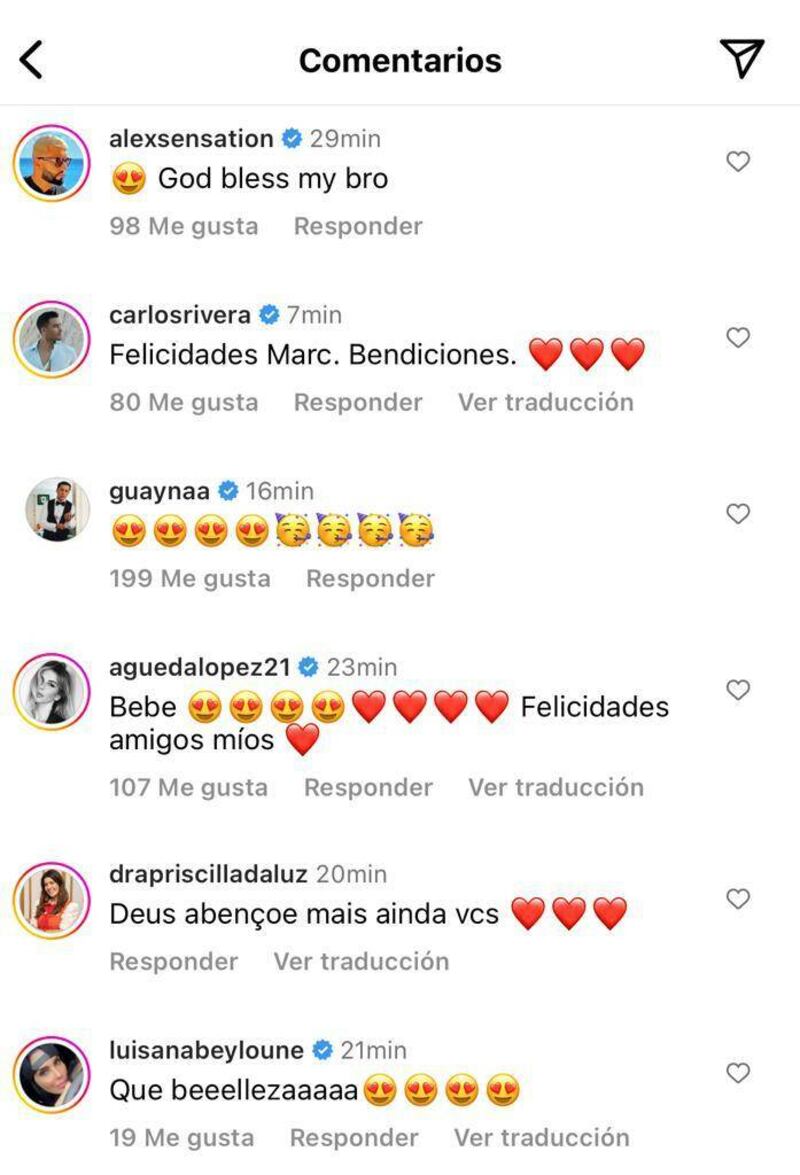Tap the heart beside aguedalopez21's comment

click(x=737, y=690)
